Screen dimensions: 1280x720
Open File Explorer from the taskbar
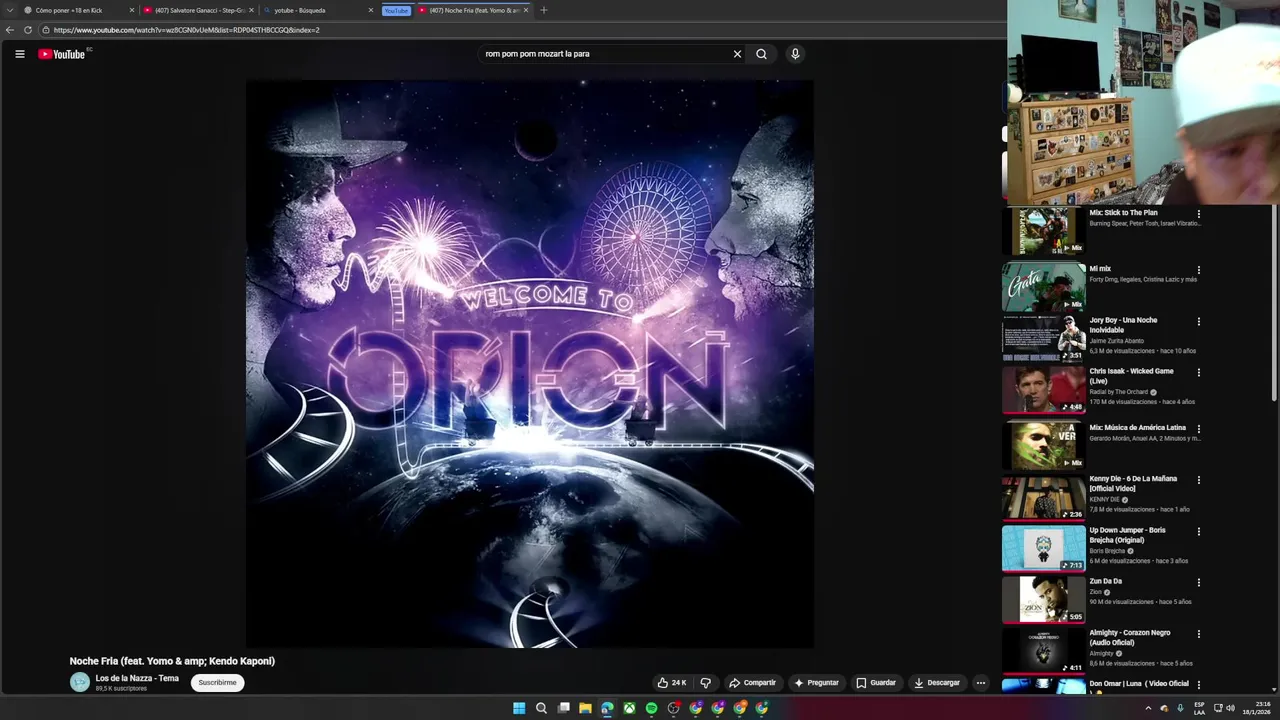click(585, 708)
